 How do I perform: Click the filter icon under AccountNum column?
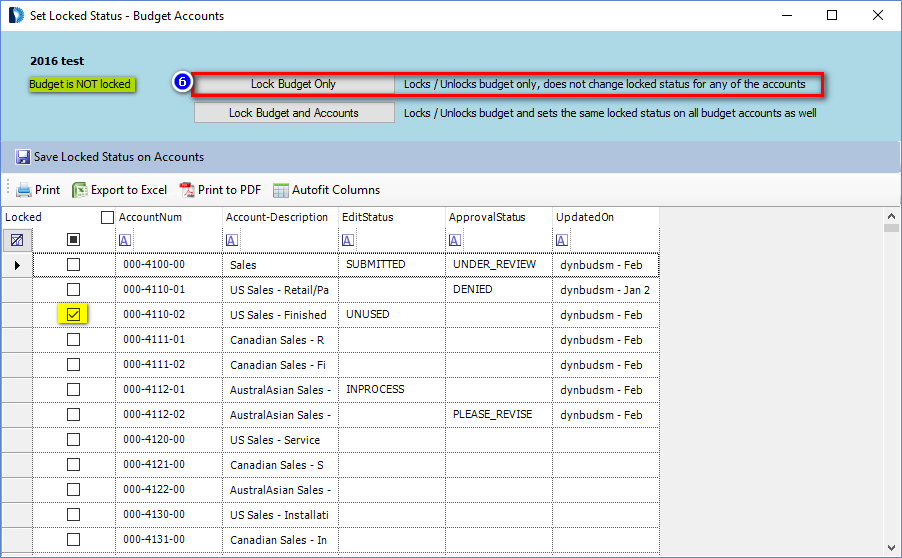[x=125, y=240]
